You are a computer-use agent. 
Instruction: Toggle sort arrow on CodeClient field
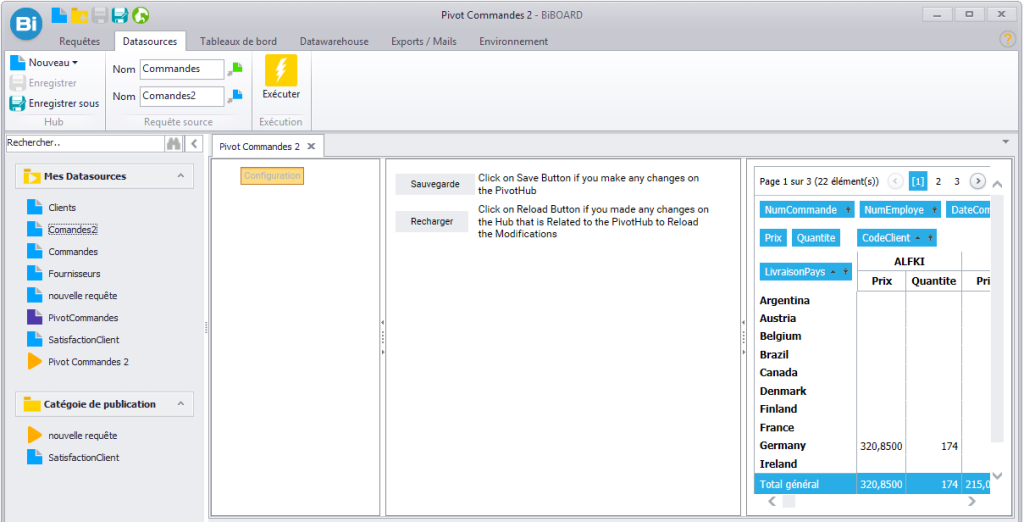point(918,238)
